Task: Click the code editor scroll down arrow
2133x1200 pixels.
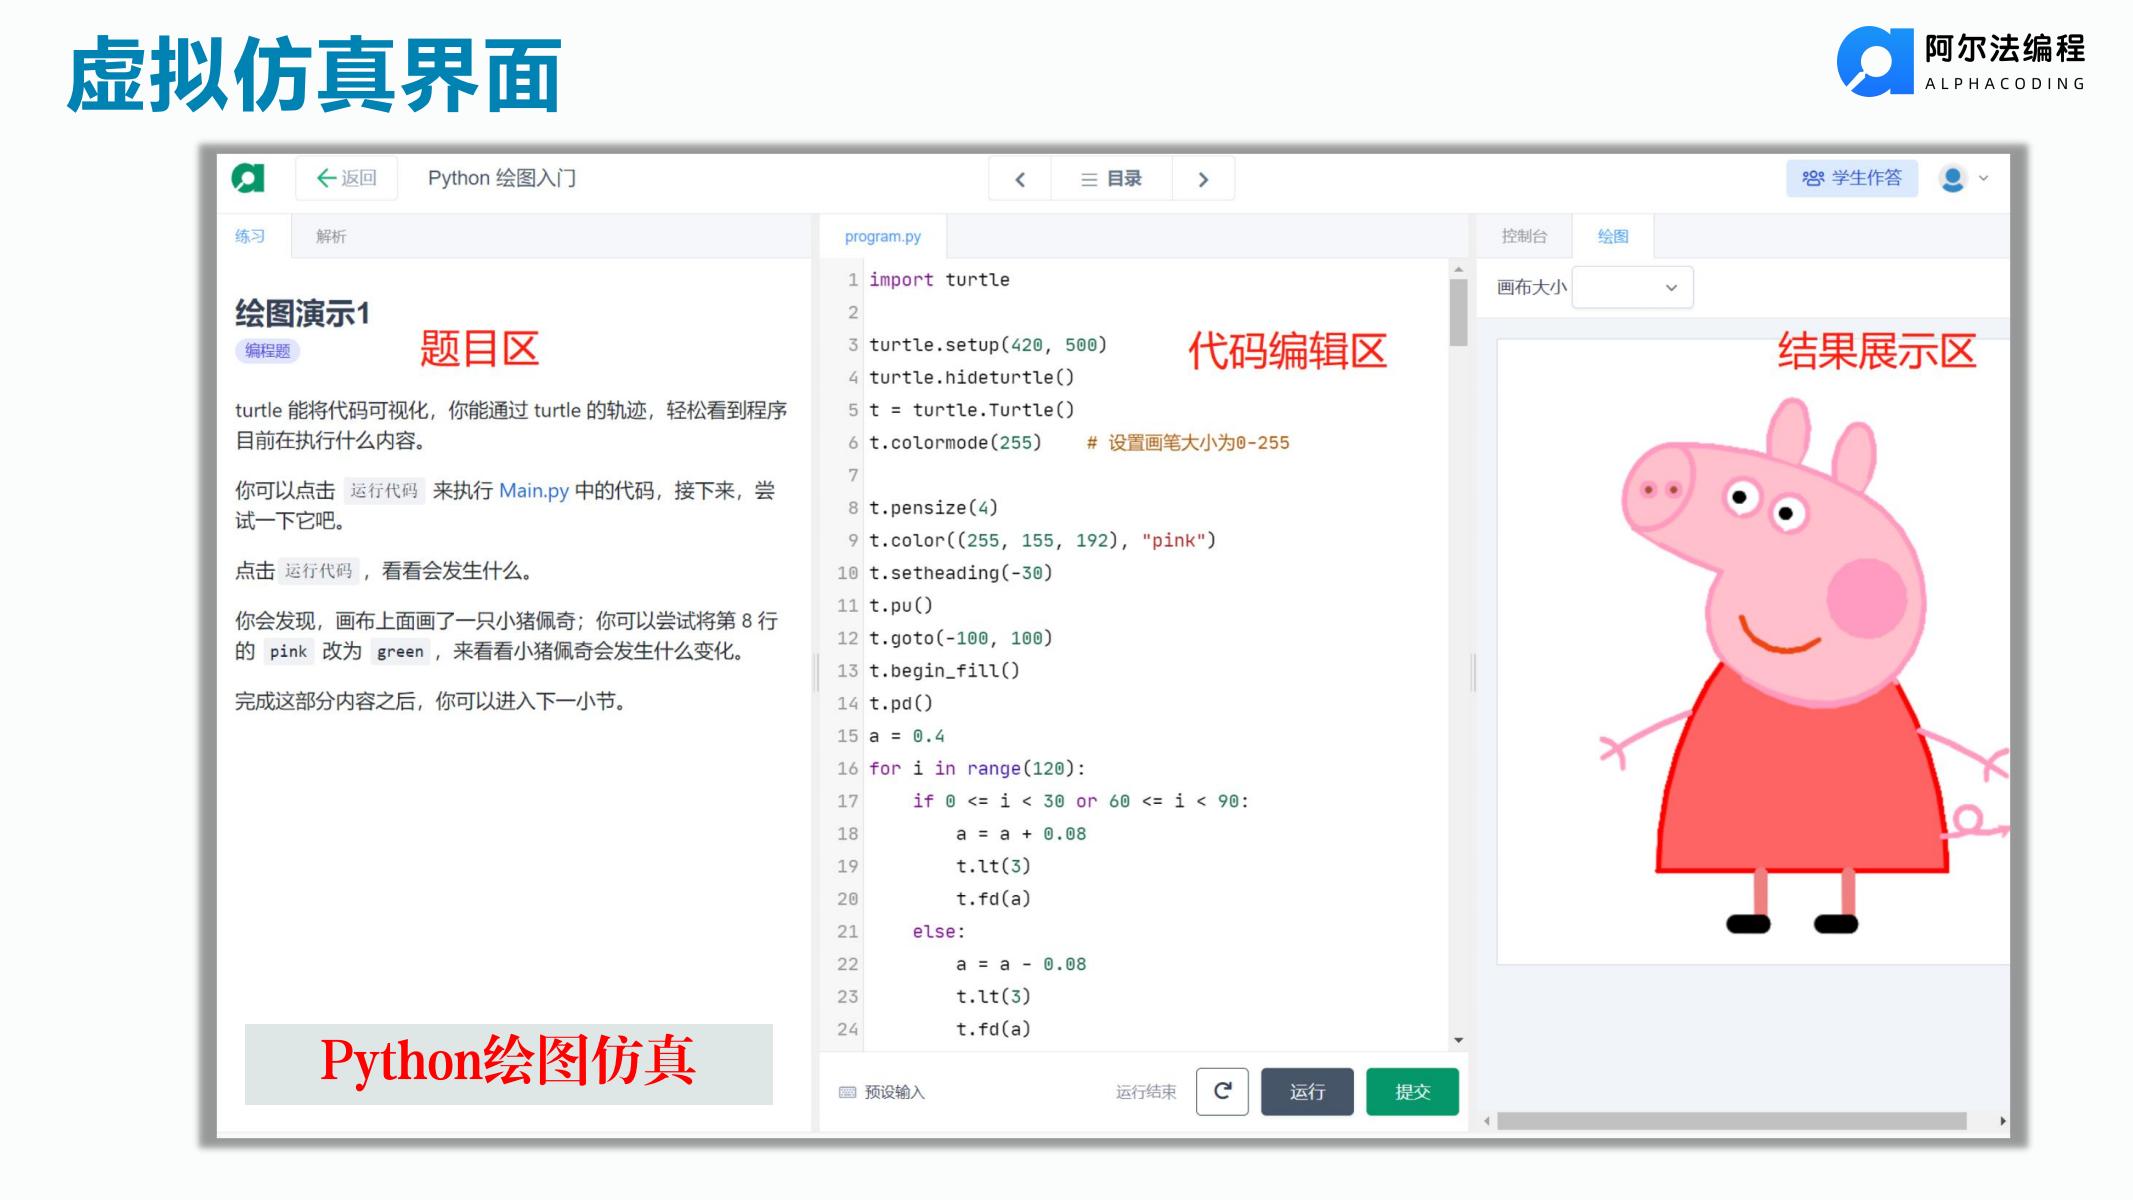Action: pyautogui.click(x=1458, y=1040)
